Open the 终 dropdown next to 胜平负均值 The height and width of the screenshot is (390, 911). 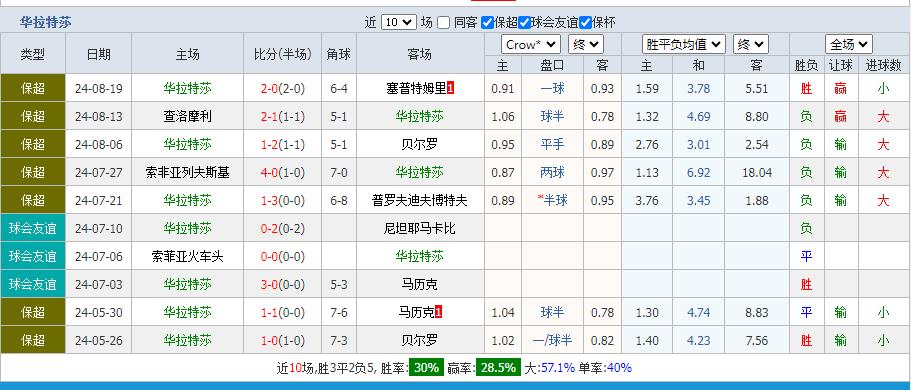[x=751, y=44]
